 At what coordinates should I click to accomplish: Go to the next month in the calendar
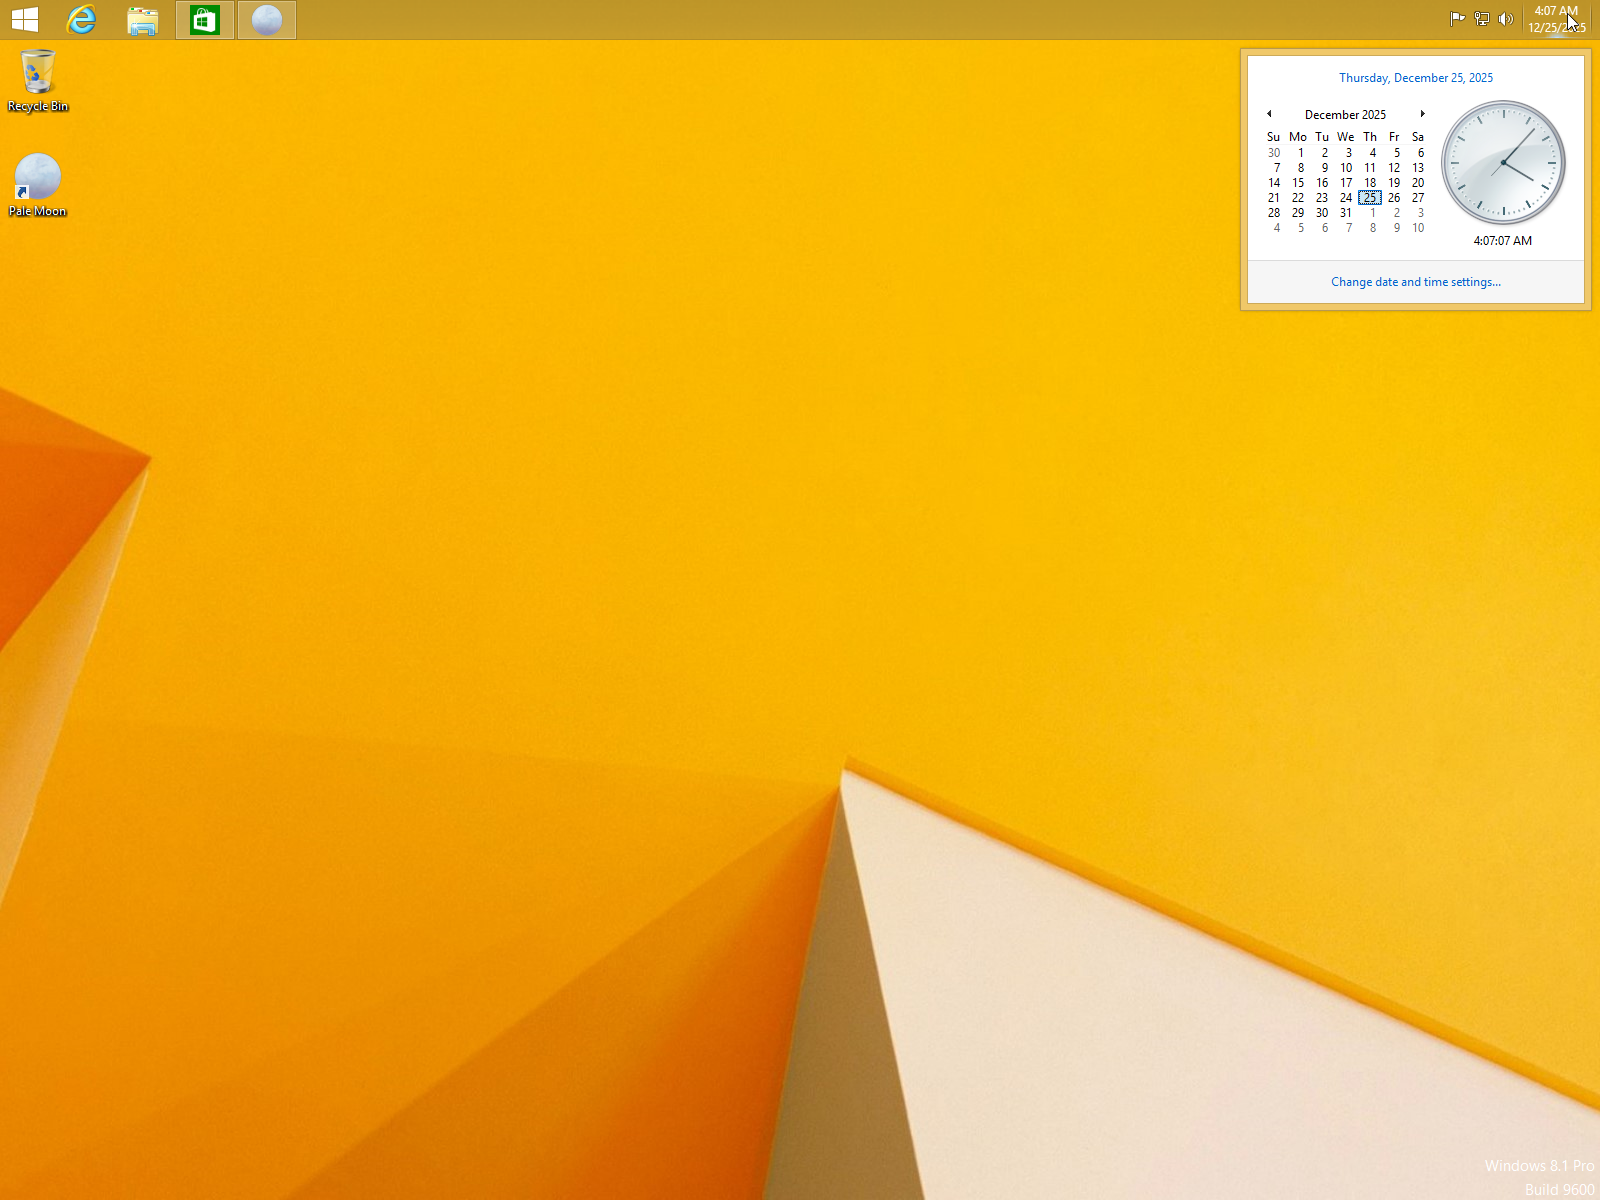[x=1422, y=114]
